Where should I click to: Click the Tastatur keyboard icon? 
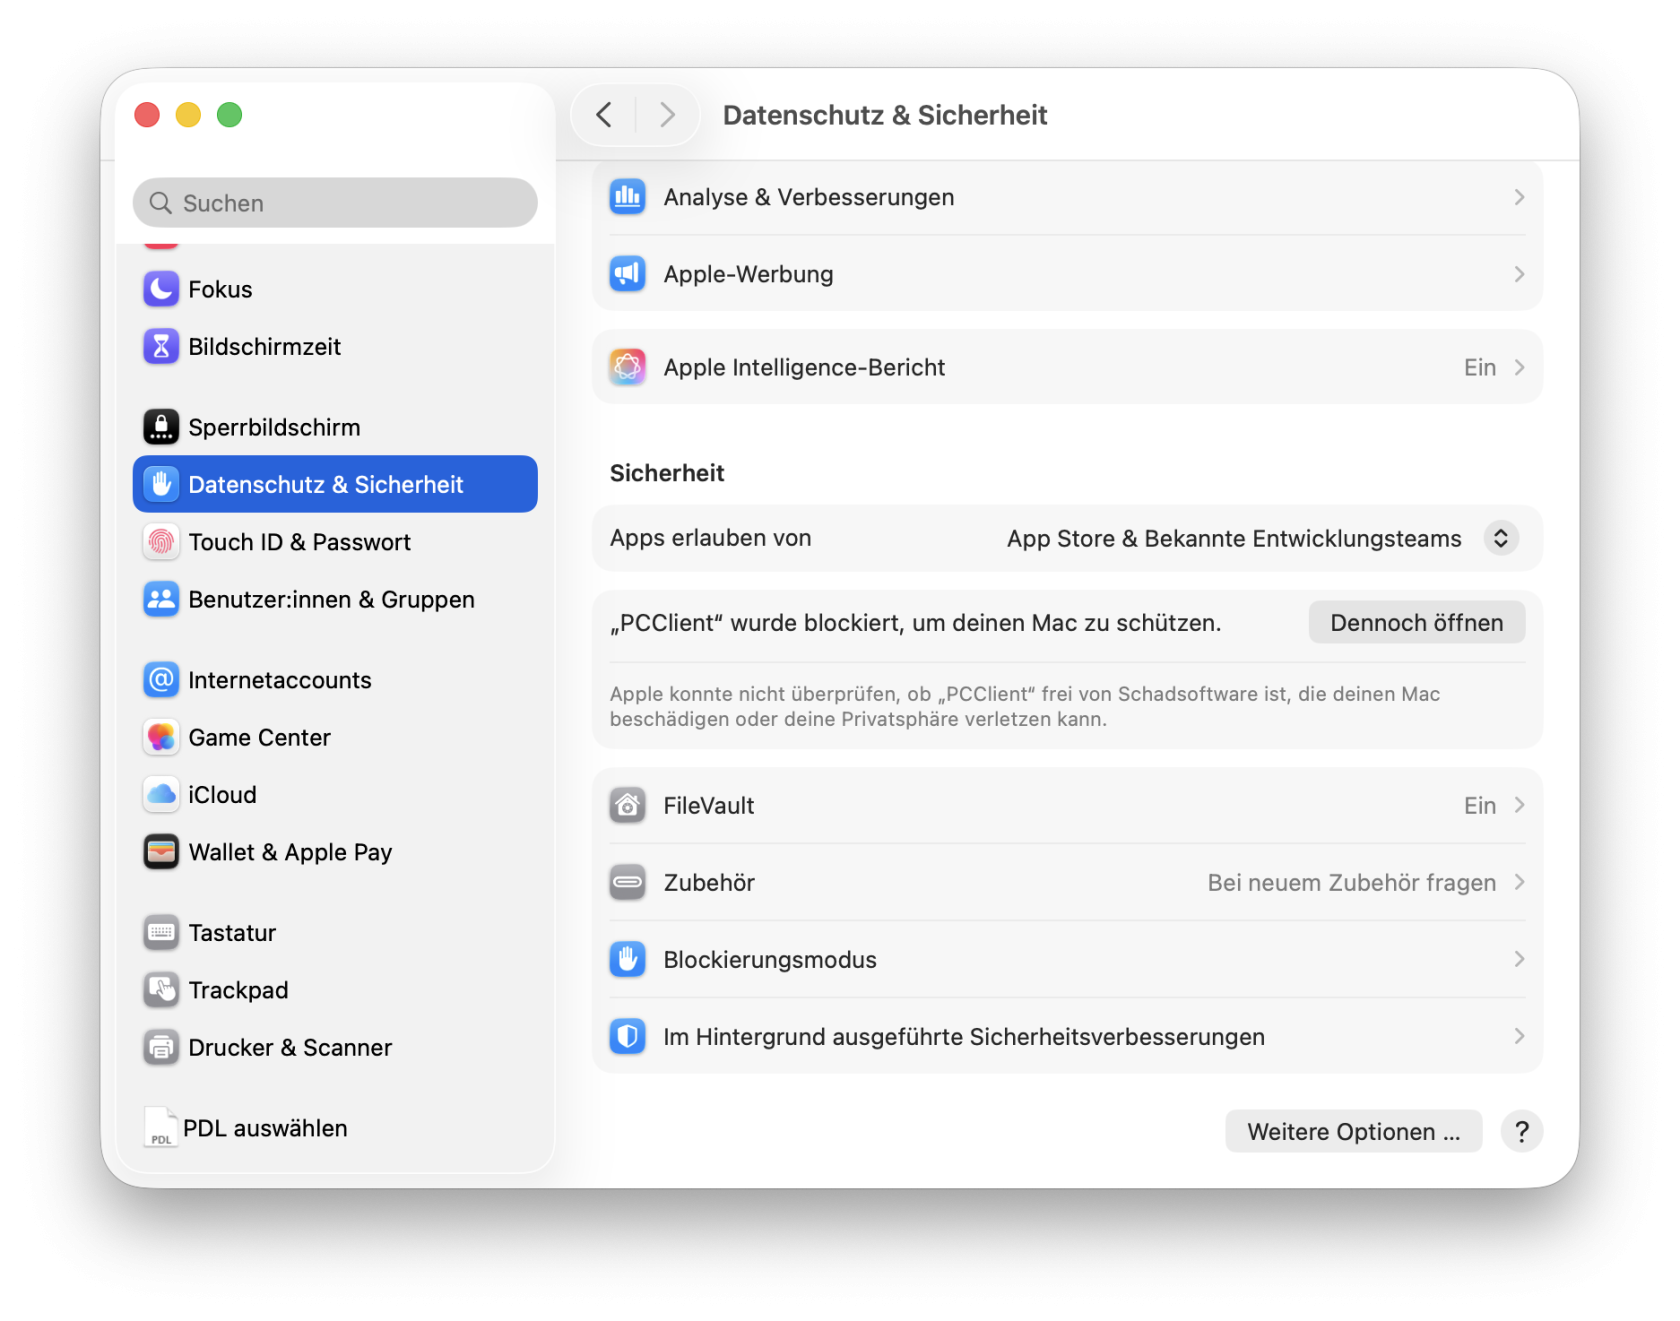[x=161, y=933]
